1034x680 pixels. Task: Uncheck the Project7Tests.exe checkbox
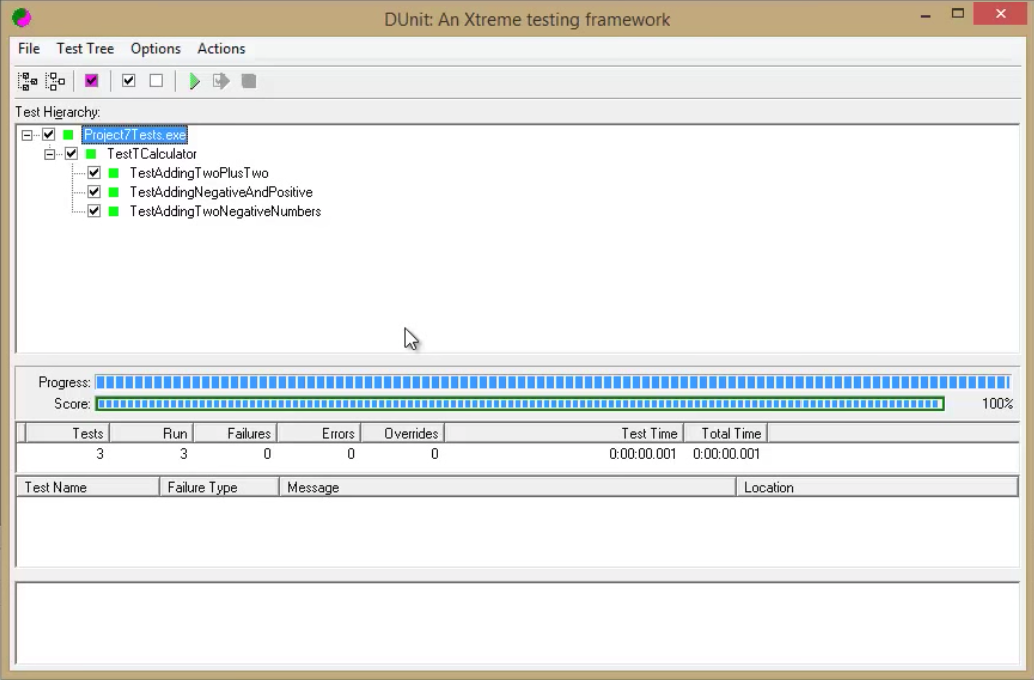point(48,135)
